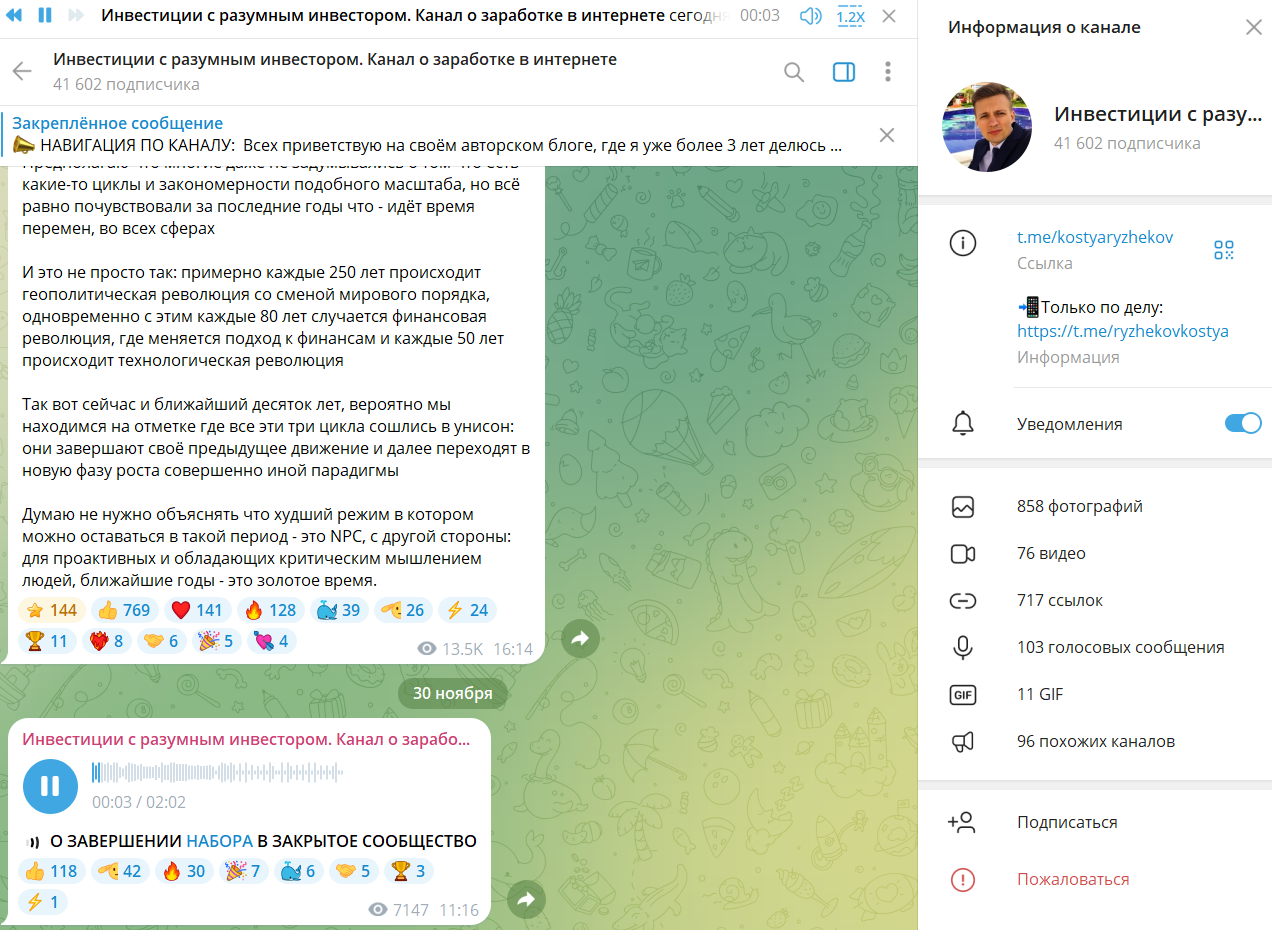This screenshot has width=1272, height=930.
Task: Add thumbs up reaction with 769
Action: coord(124,610)
